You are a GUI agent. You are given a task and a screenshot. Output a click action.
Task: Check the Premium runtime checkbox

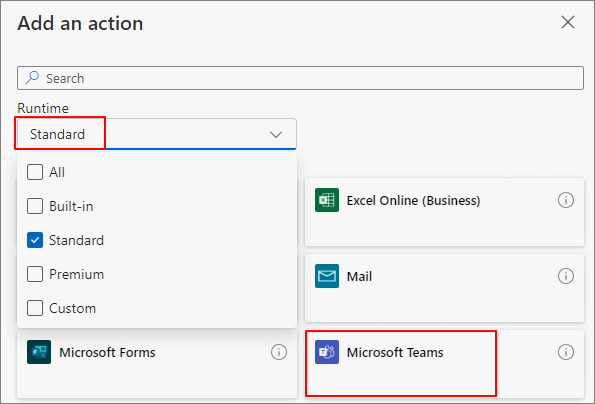click(35, 274)
